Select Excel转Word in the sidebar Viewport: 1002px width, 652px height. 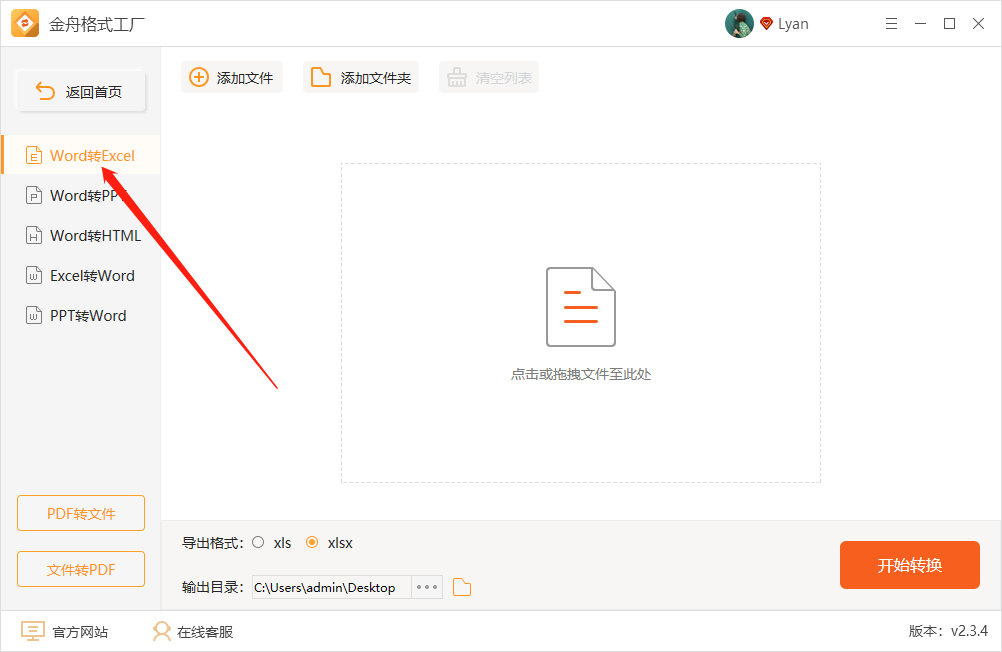[x=81, y=276]
